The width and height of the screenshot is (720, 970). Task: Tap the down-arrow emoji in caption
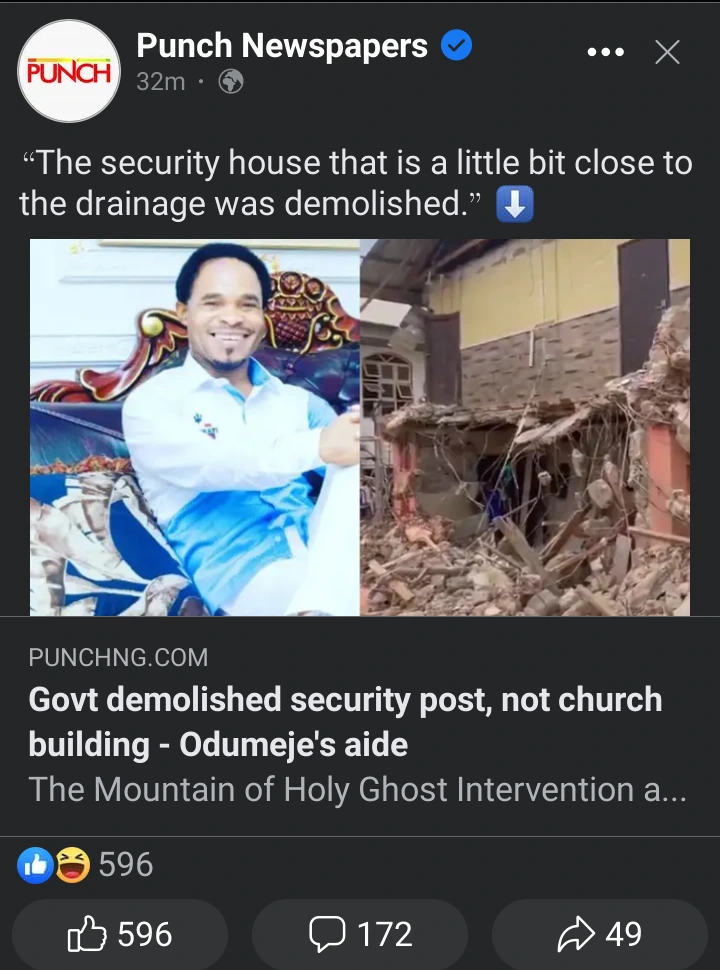click(515, 205)
